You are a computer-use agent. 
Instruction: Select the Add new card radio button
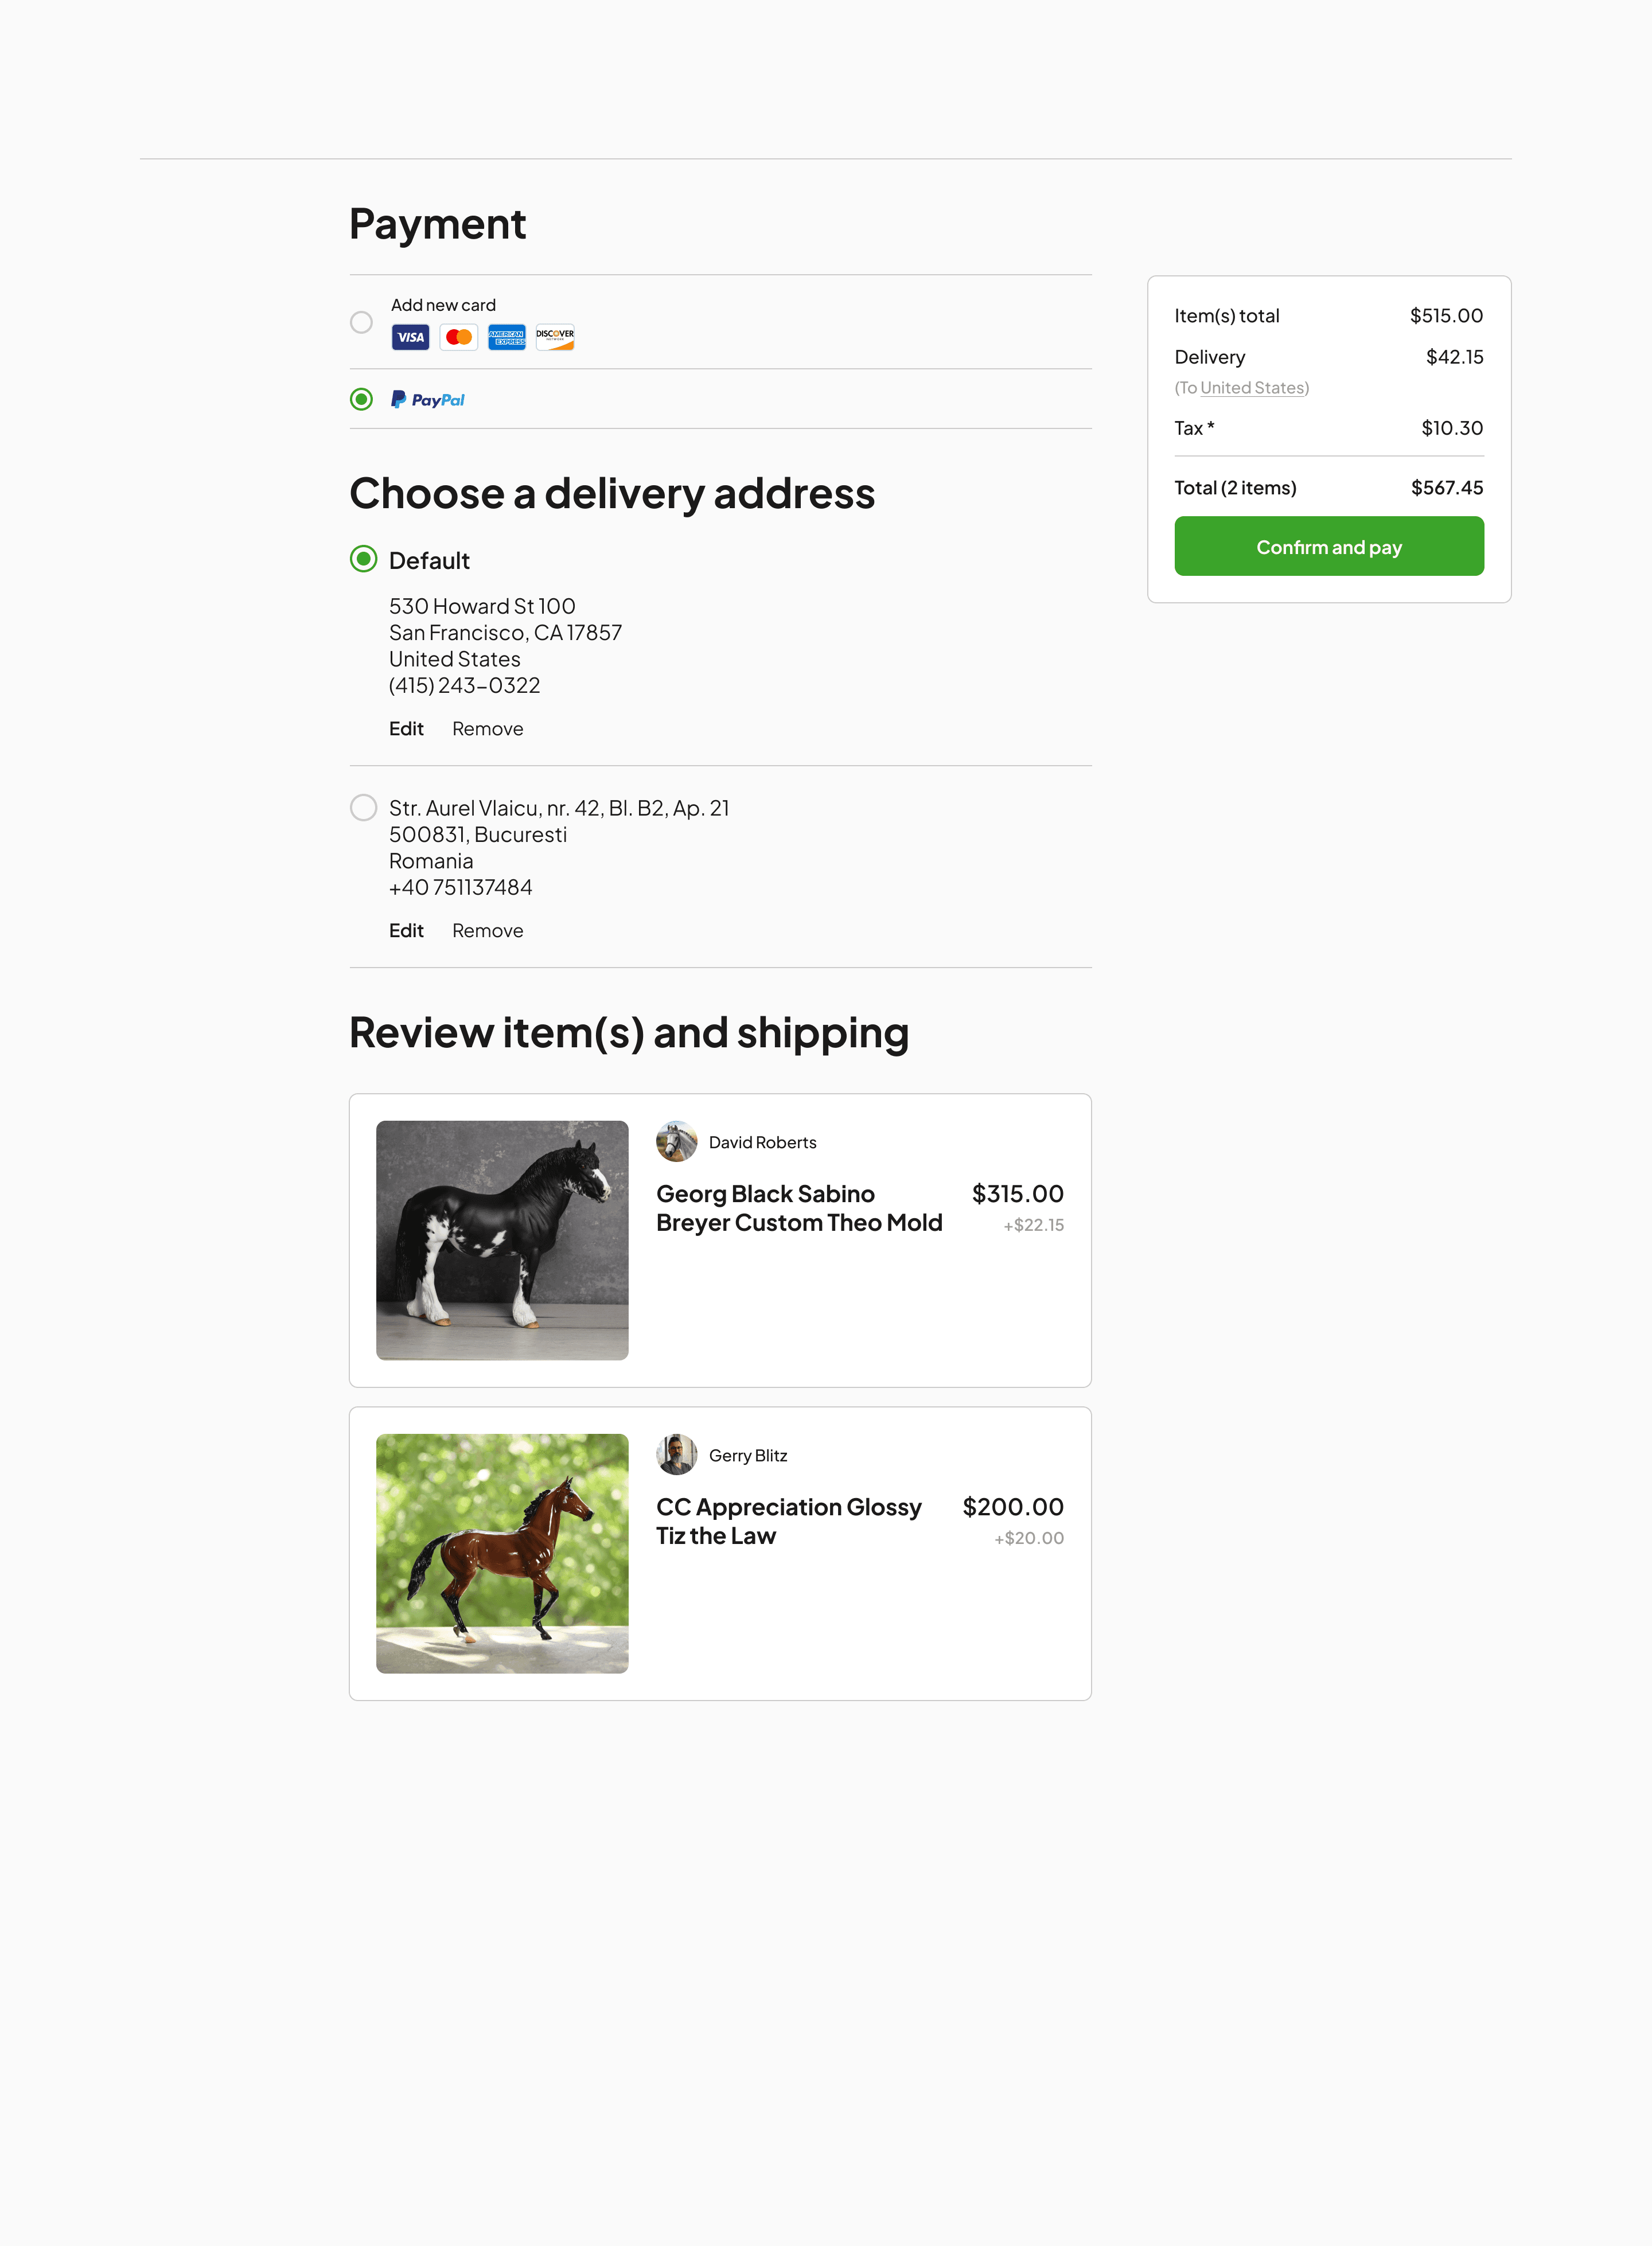click(x=361, y=322)
